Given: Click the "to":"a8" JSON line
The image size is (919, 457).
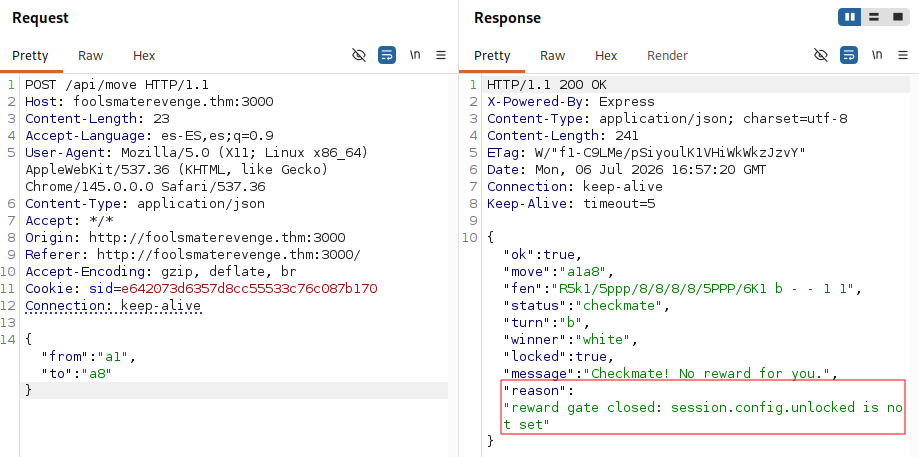Looking at the screenshot, I should (x=76, y=373).
